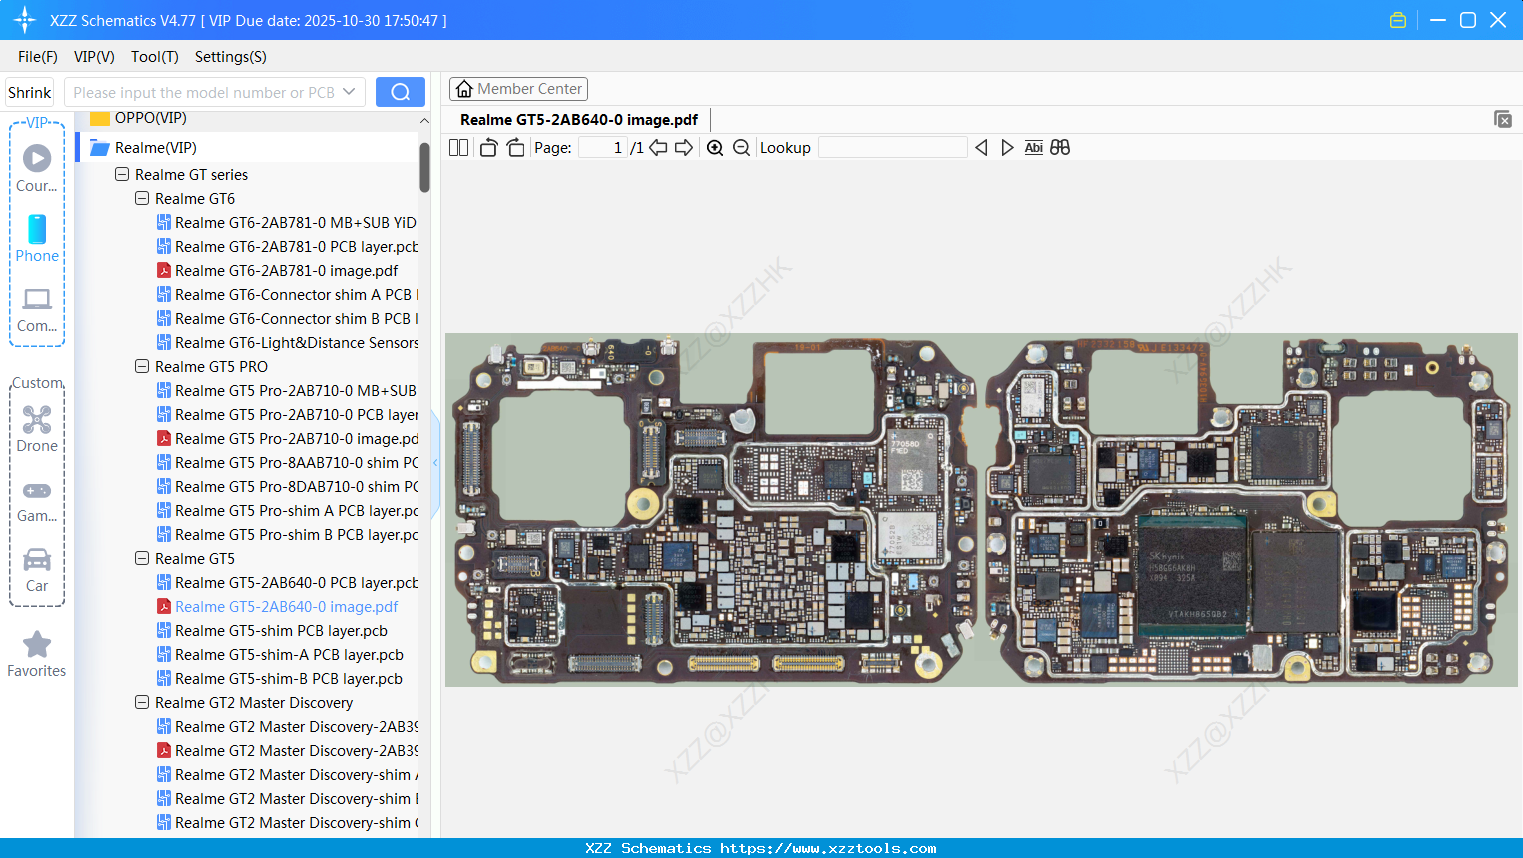
Task: Click the right motherboard image
Action: (1248, 510)
